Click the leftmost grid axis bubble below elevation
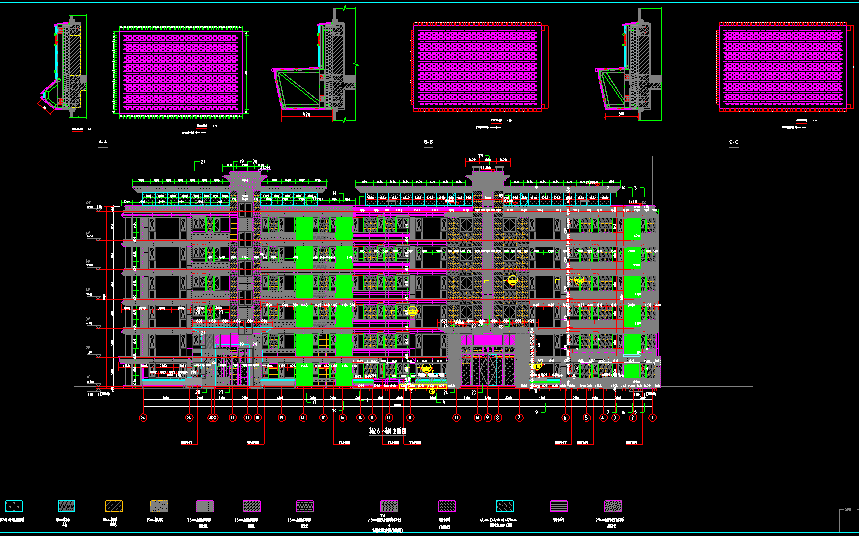The image size is (859, 536). pyautogui.click(x=144, y=418)
